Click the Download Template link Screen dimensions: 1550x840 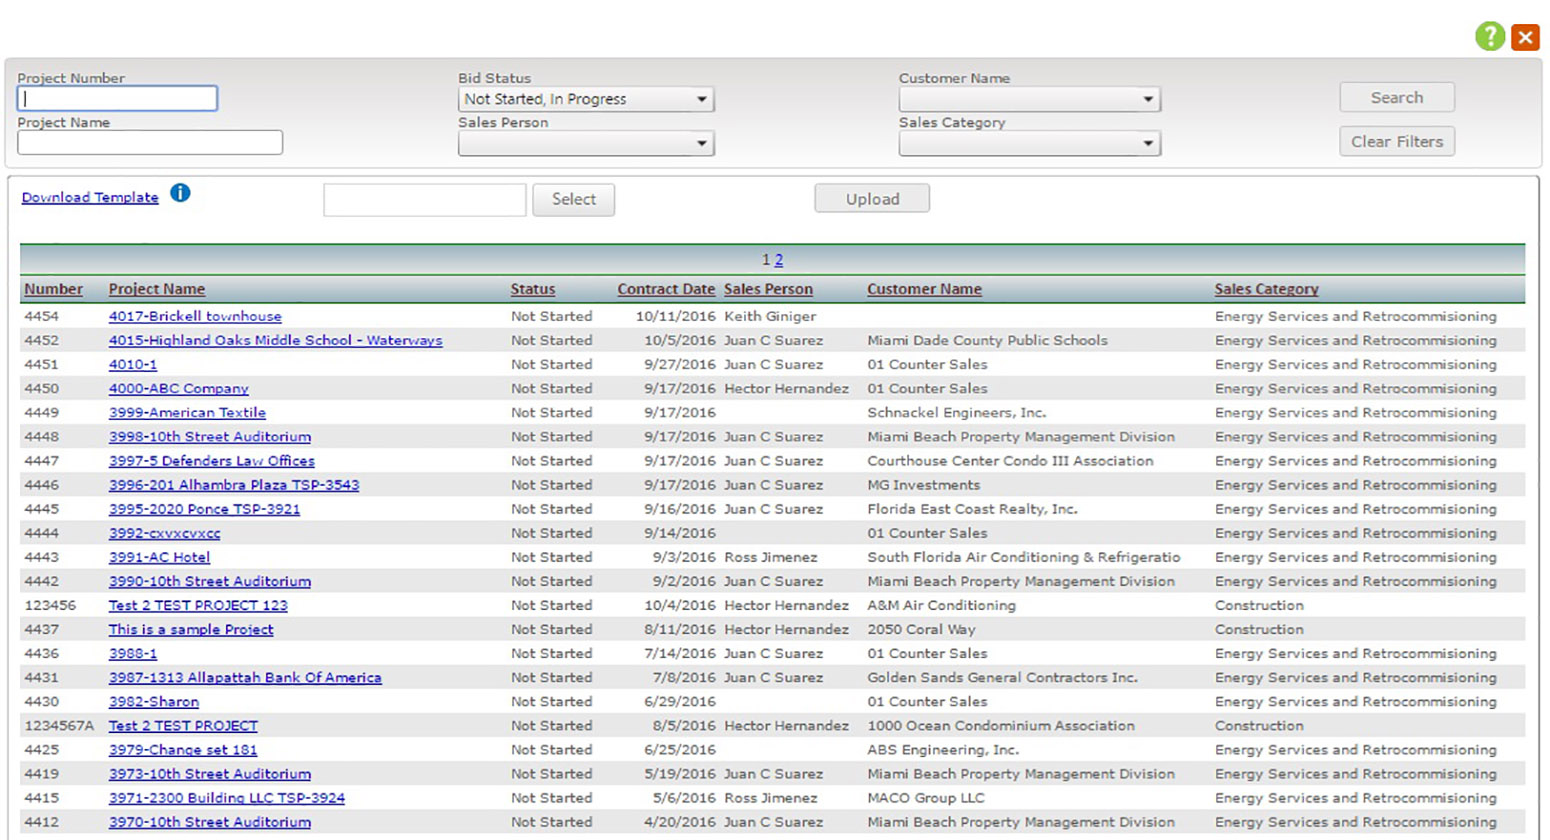pyautogui.click(x=90, y=197)
